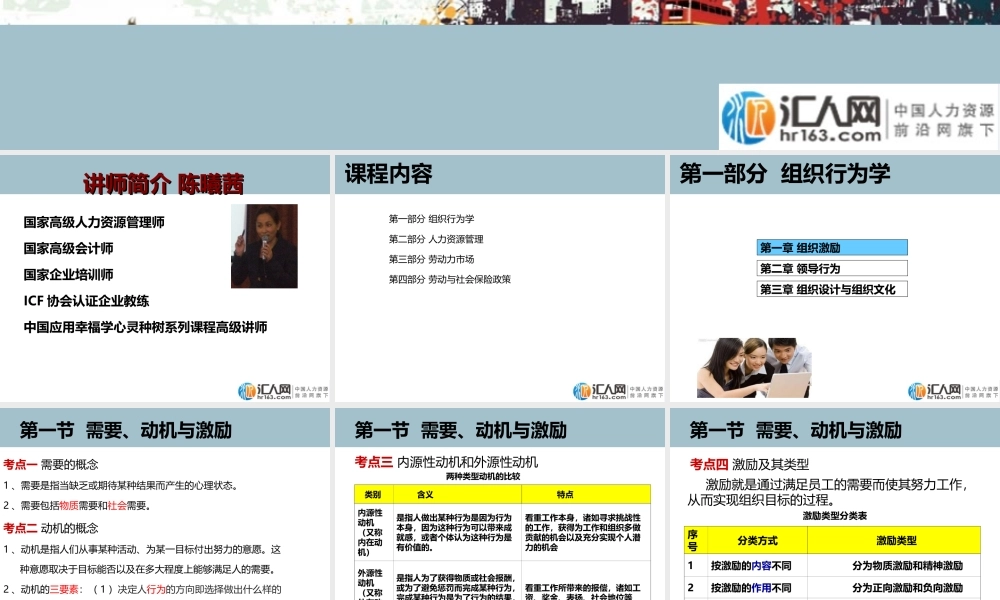
Task: Click the 考点四 激励及其类型 heading
Action: click(749, 464)
